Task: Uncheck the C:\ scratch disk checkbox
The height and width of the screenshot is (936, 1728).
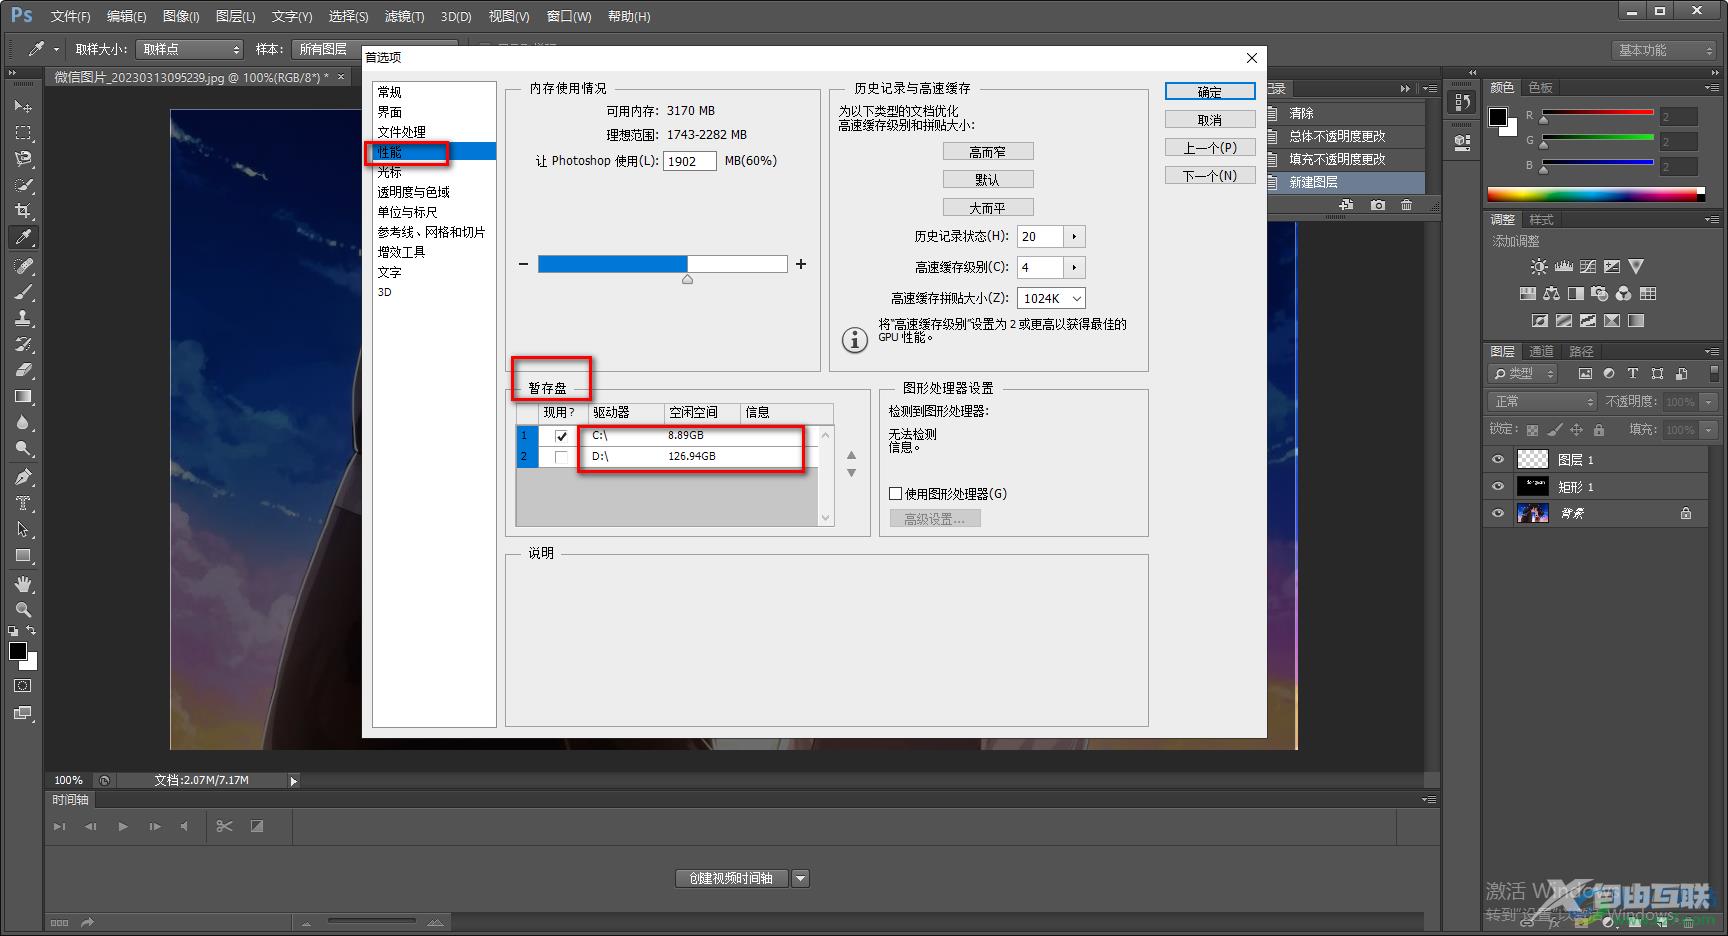Action: [561, 436]
